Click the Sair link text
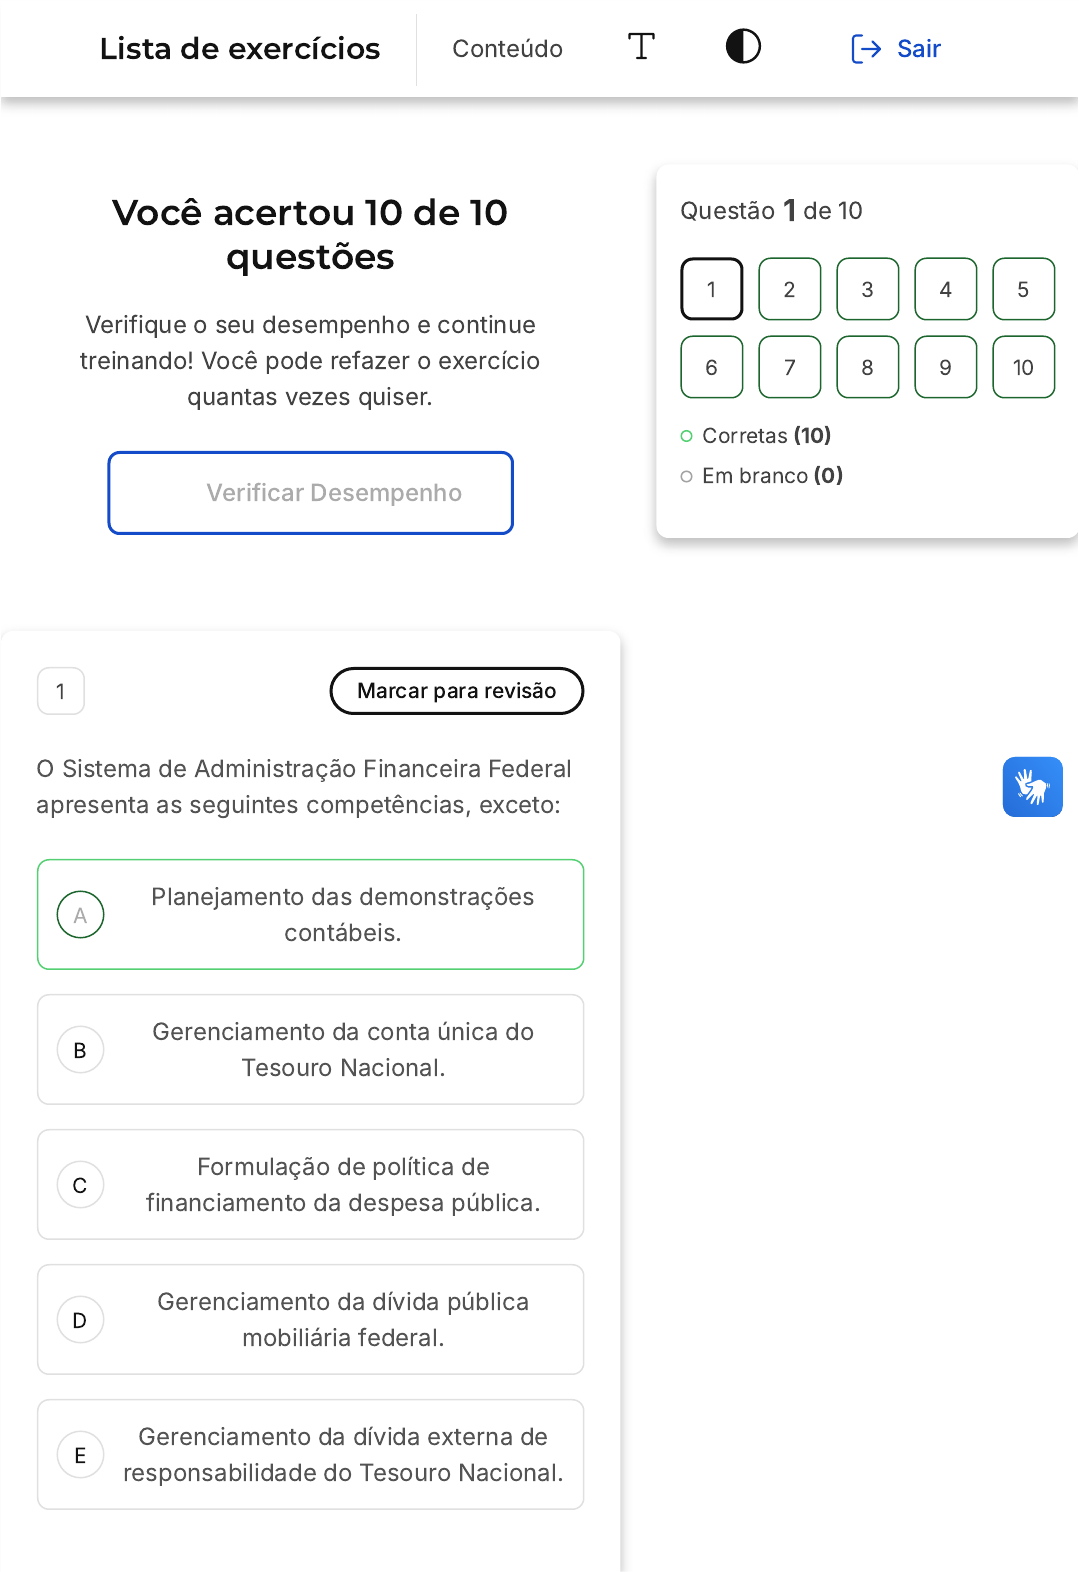Screen dimensions: 1079x1572 coord(918,49)
